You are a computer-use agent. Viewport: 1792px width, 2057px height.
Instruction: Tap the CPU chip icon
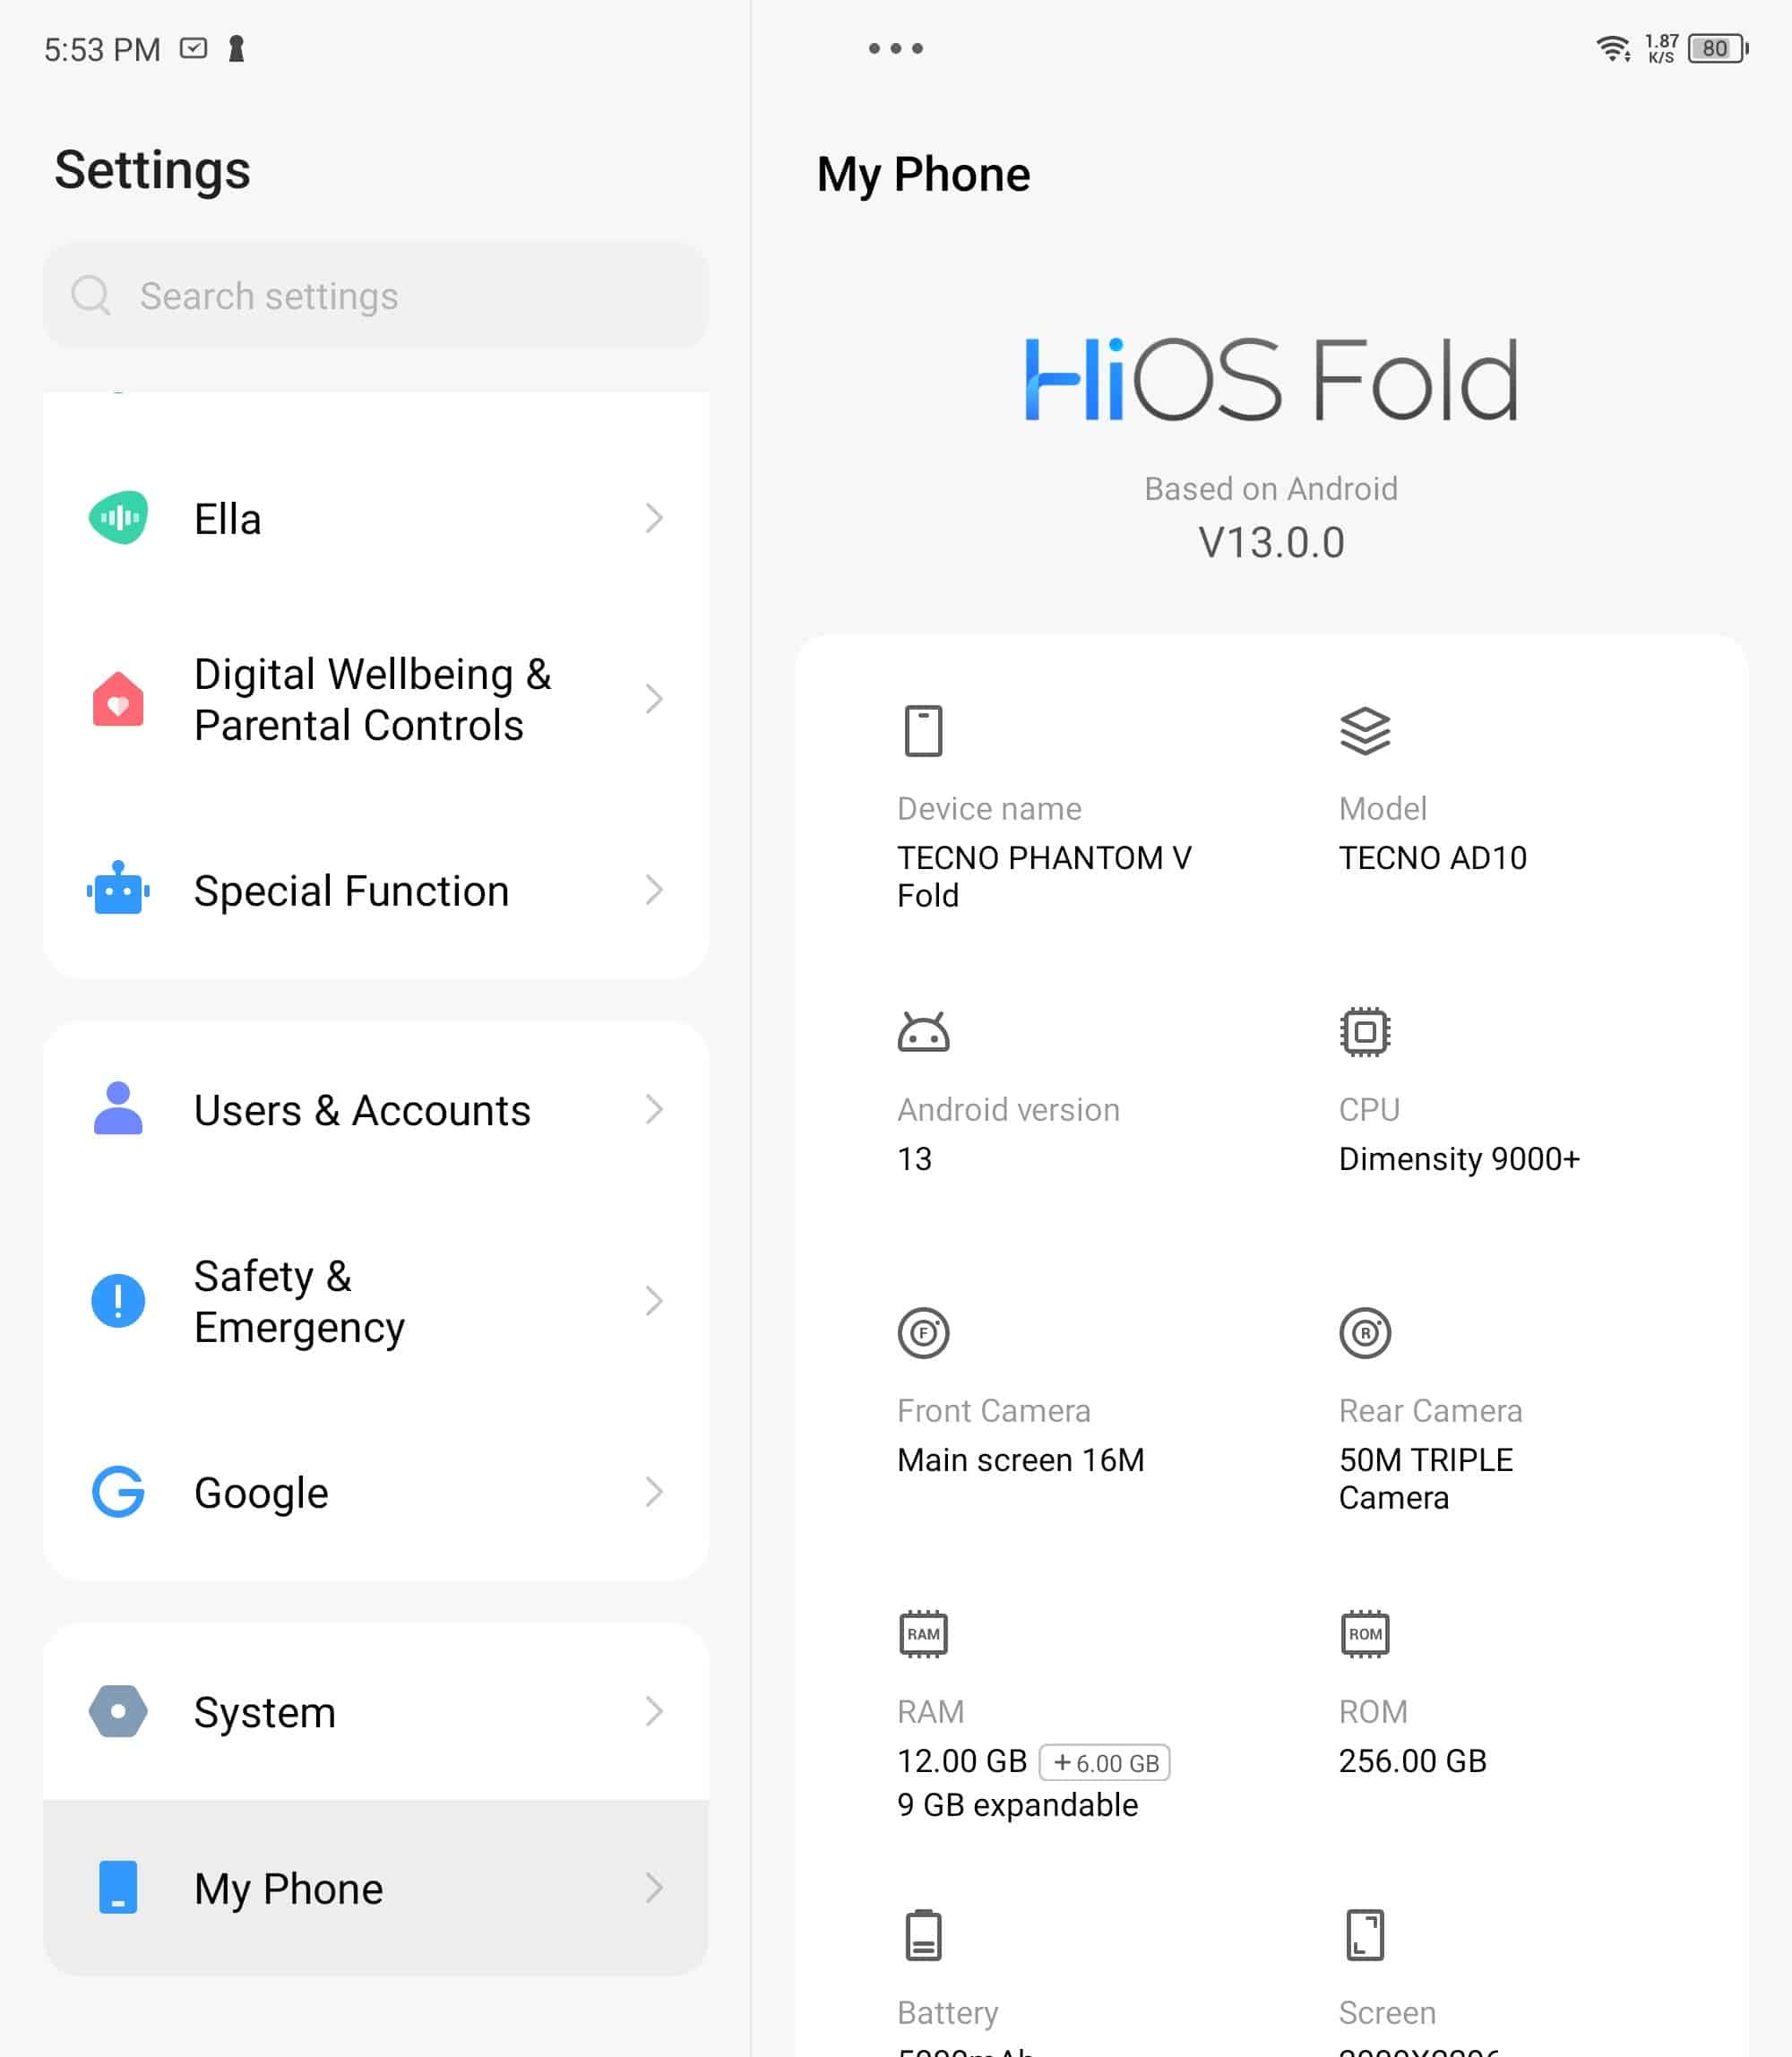(1365, 1032)
